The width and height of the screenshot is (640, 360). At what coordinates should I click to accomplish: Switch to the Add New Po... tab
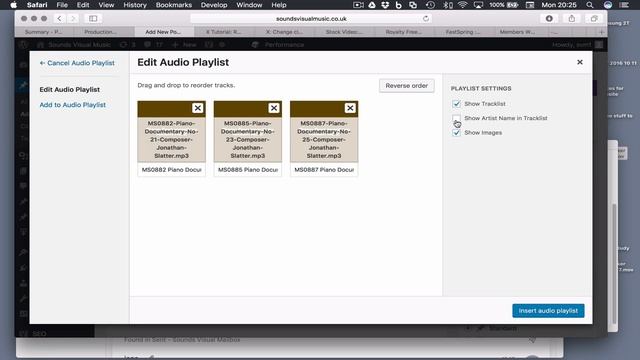click(x=163, y=32)
